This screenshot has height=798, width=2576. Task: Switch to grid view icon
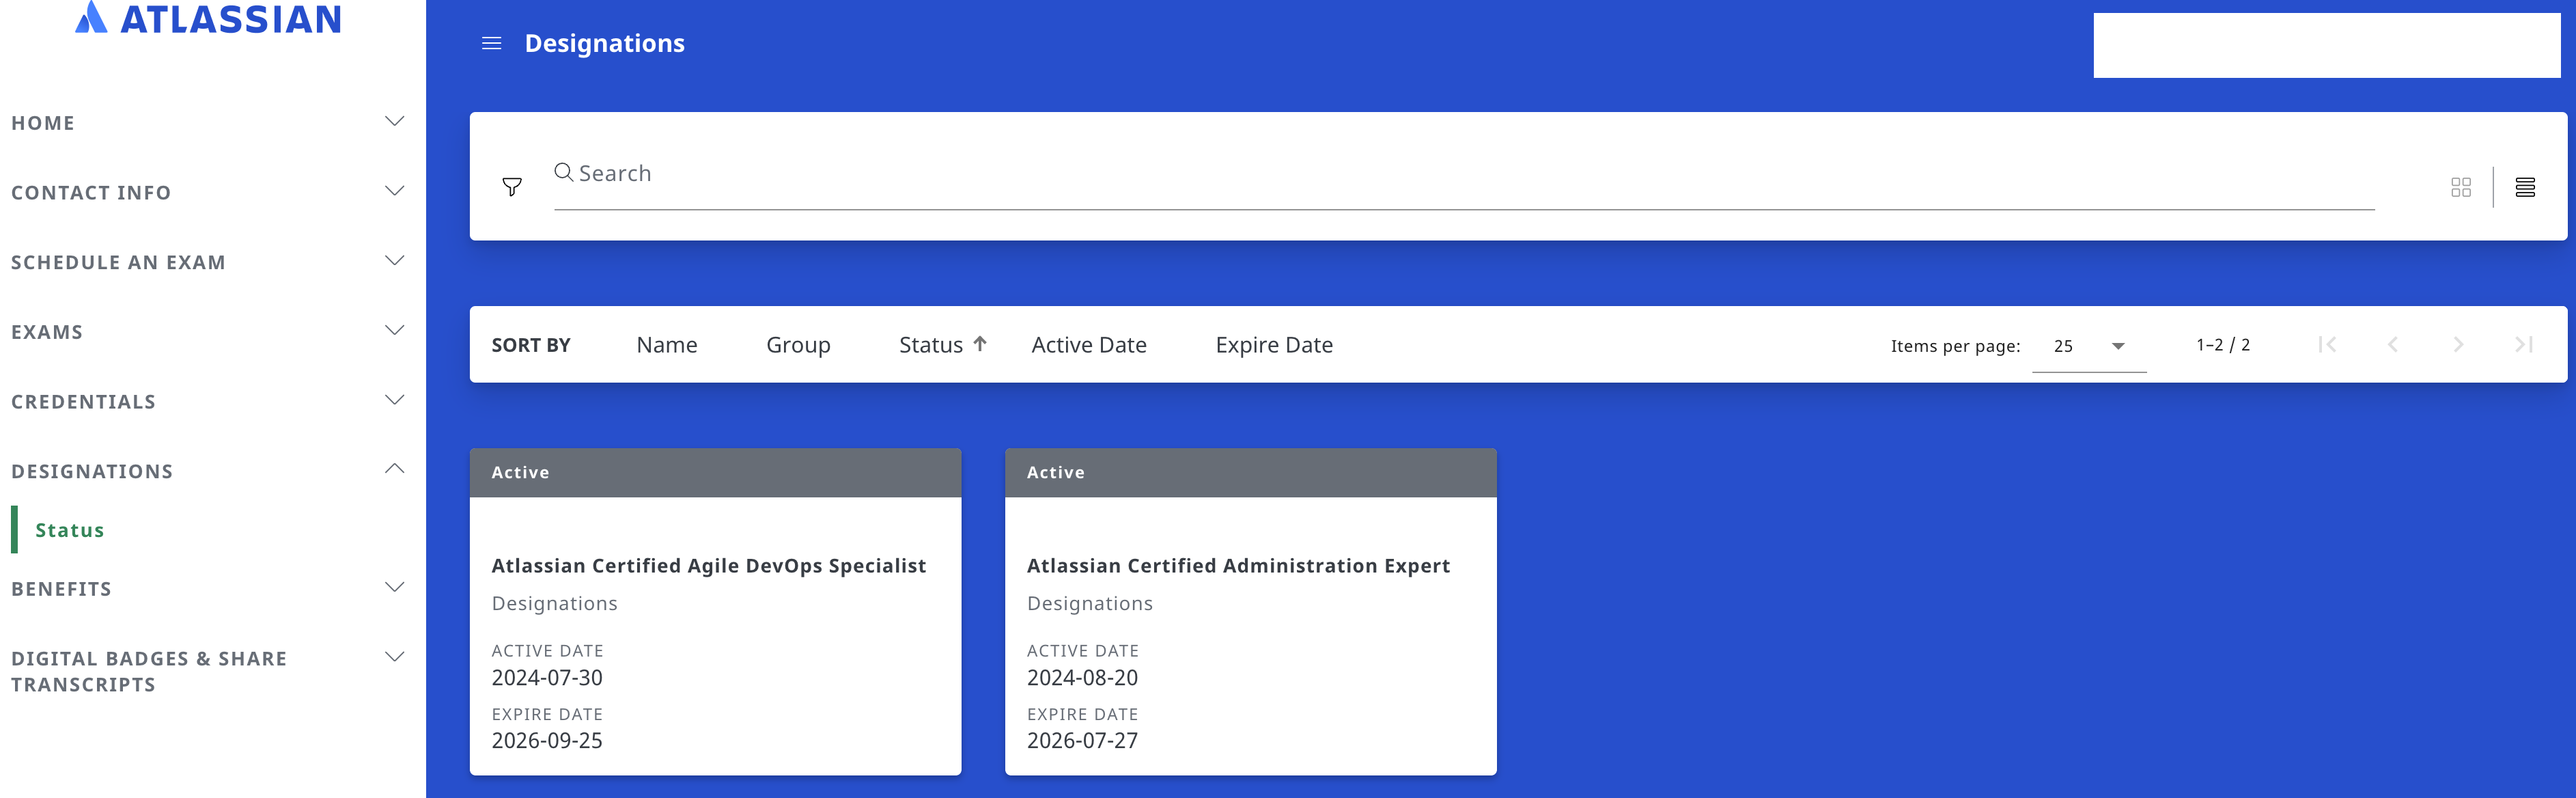(x=2460, y=187)
